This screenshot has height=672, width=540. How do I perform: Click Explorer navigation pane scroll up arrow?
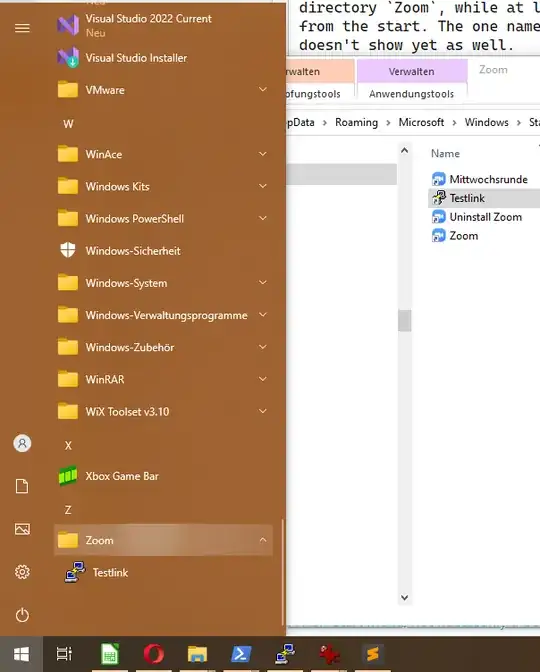404,150
